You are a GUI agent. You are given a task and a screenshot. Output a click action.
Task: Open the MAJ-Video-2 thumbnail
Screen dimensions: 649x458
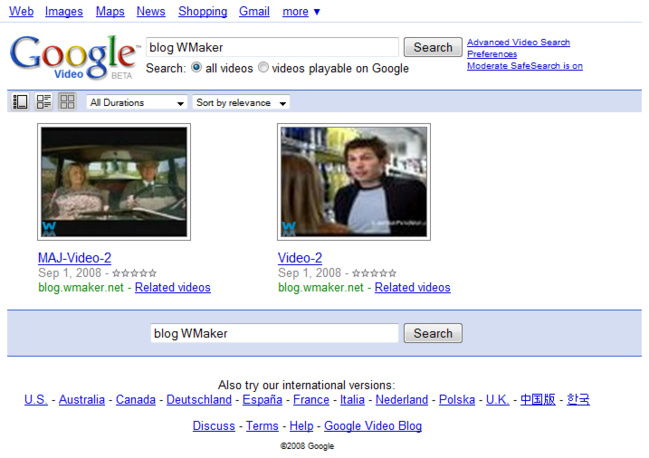pyautogui.click(x=113, y=182)
